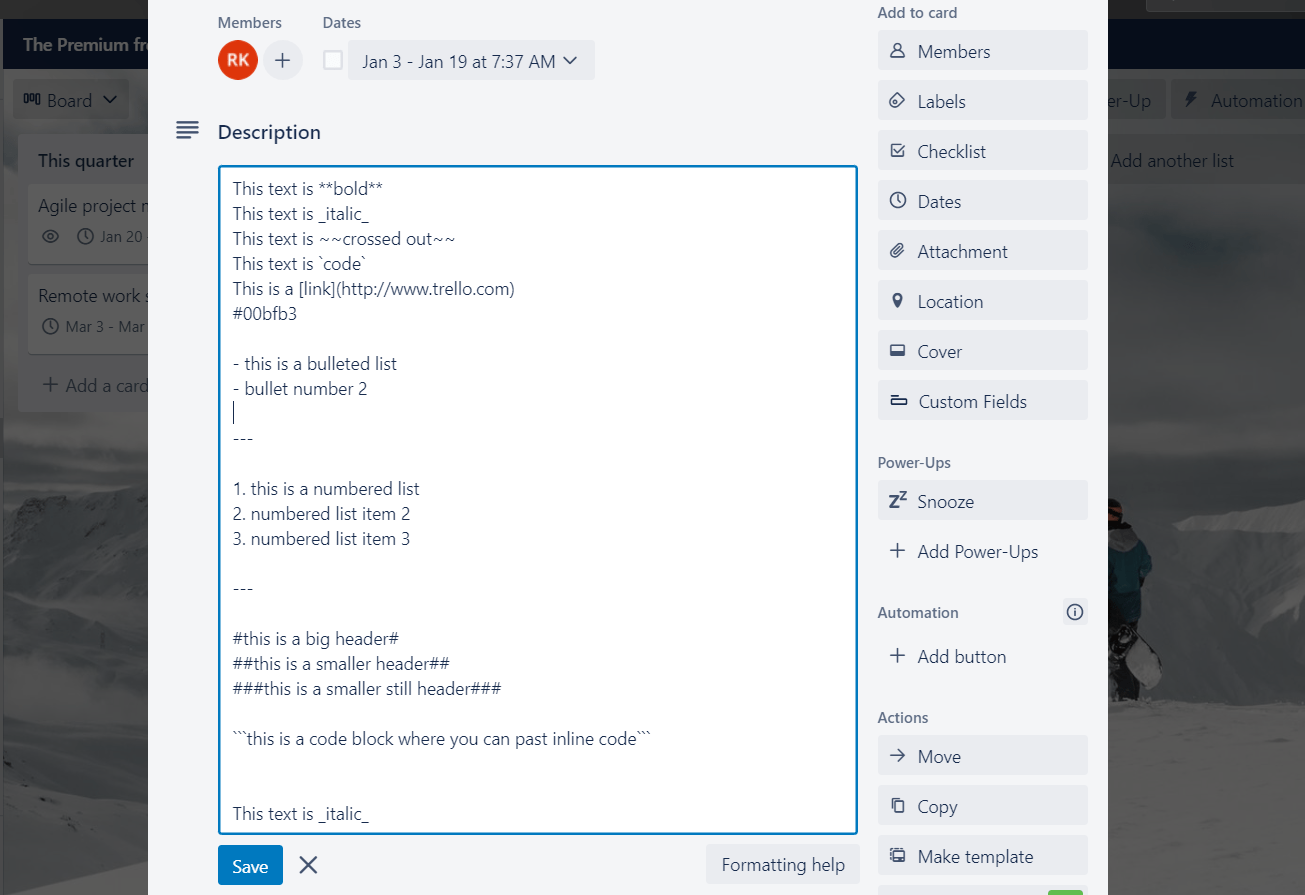Viewport: 1305px width, 895px height.
Task: Open Custom Fields
Action: [982, 401]
